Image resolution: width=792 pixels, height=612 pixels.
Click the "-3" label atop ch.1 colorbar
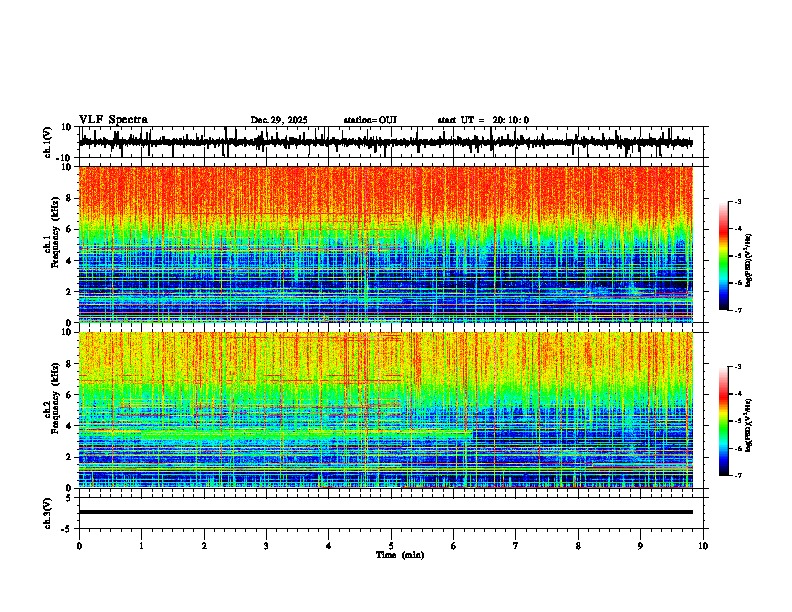coord(737,202)
